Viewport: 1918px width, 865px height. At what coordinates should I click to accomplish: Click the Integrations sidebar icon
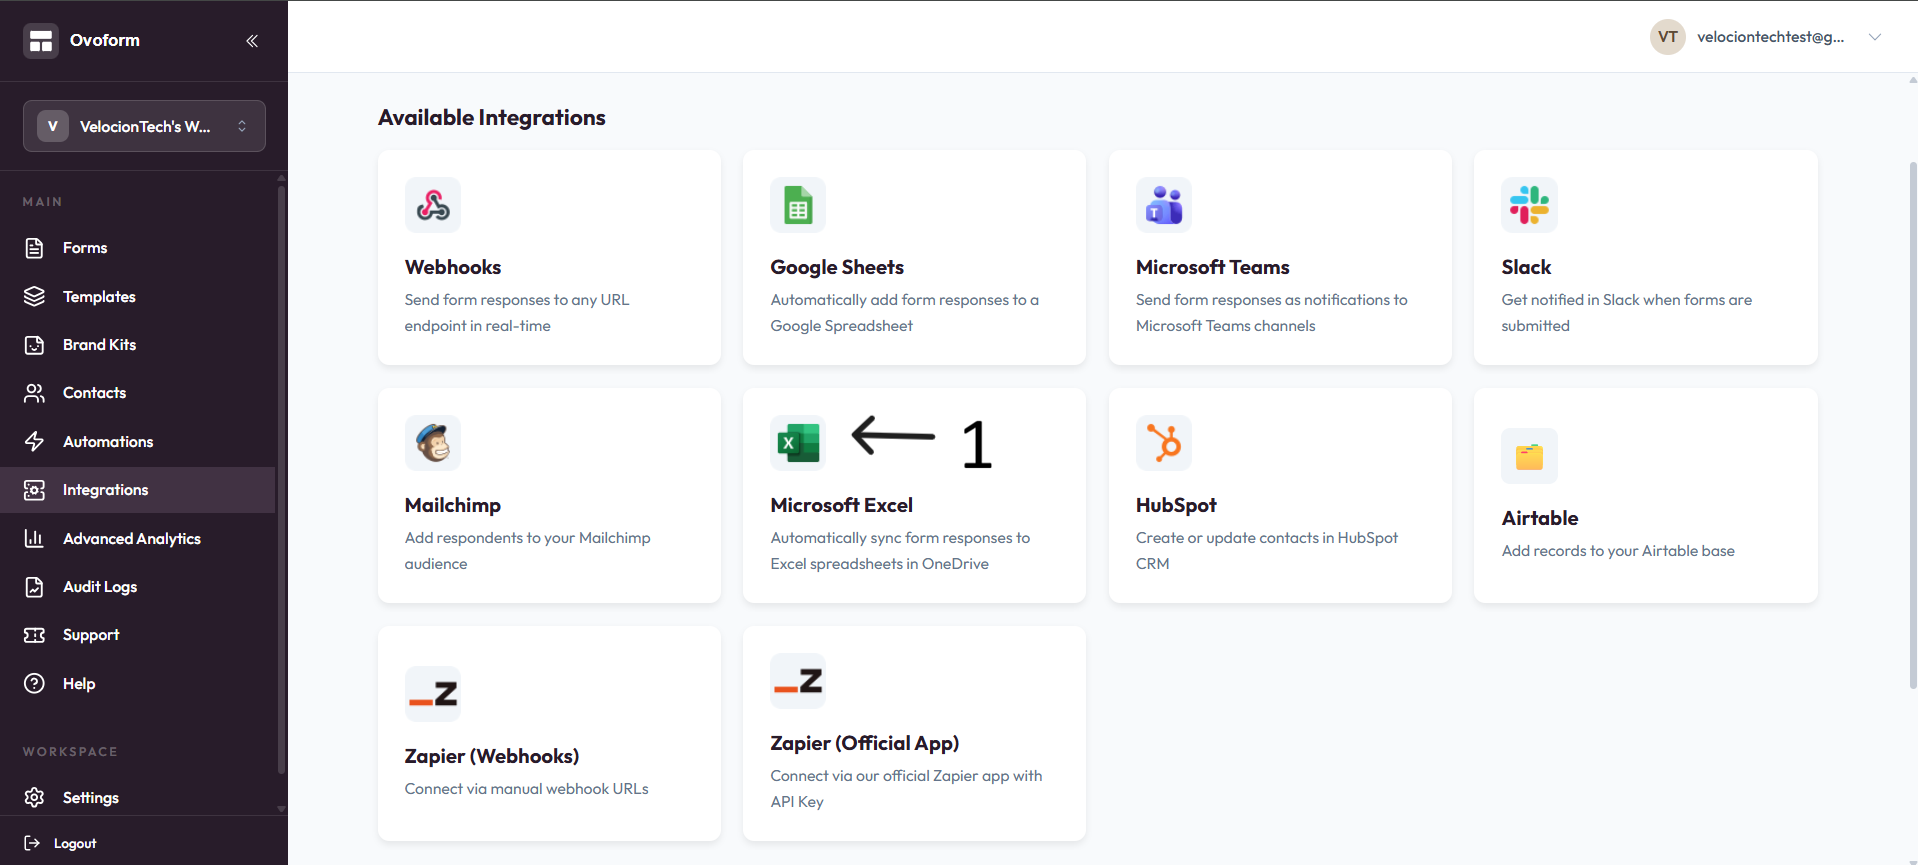(x=34, y=490)
